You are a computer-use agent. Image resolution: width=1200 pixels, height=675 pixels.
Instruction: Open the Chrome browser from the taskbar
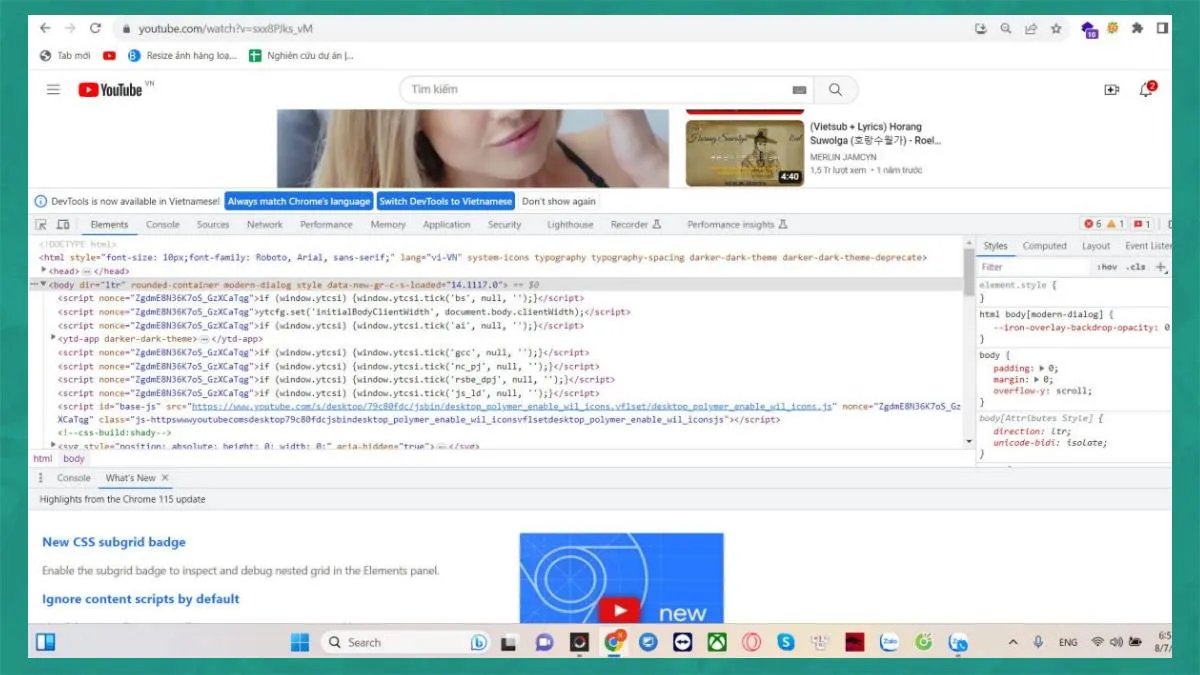point(614,642)
